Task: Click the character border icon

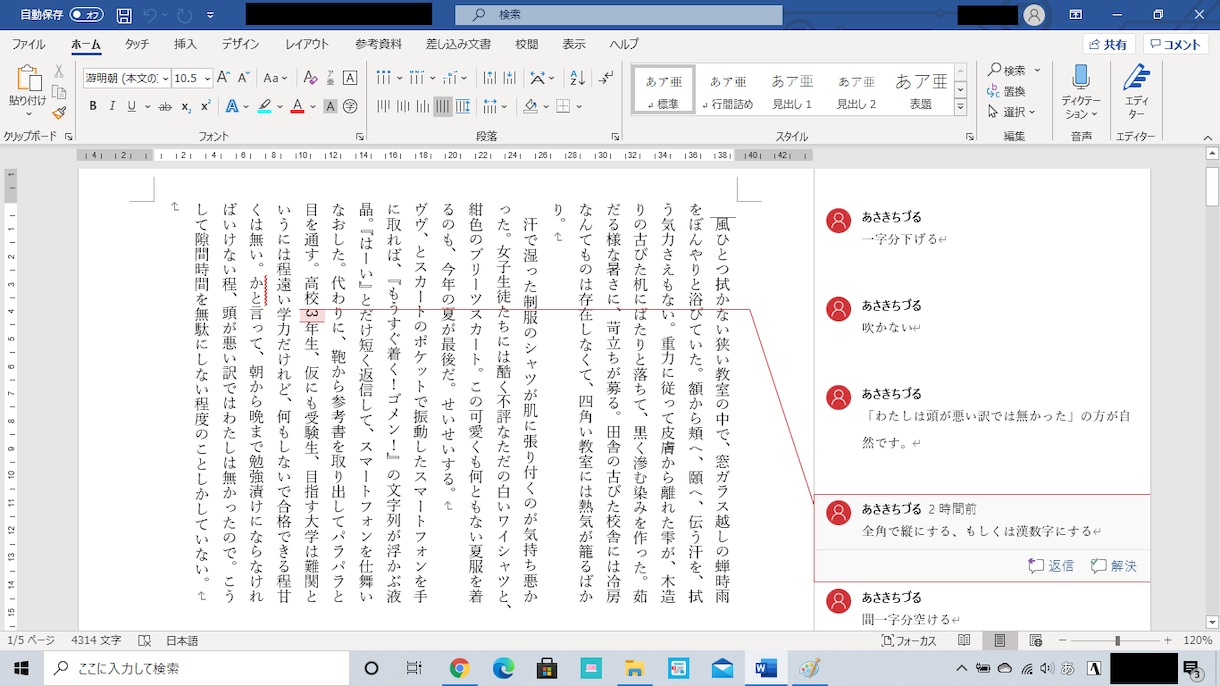Action: [x=350, y=78]
